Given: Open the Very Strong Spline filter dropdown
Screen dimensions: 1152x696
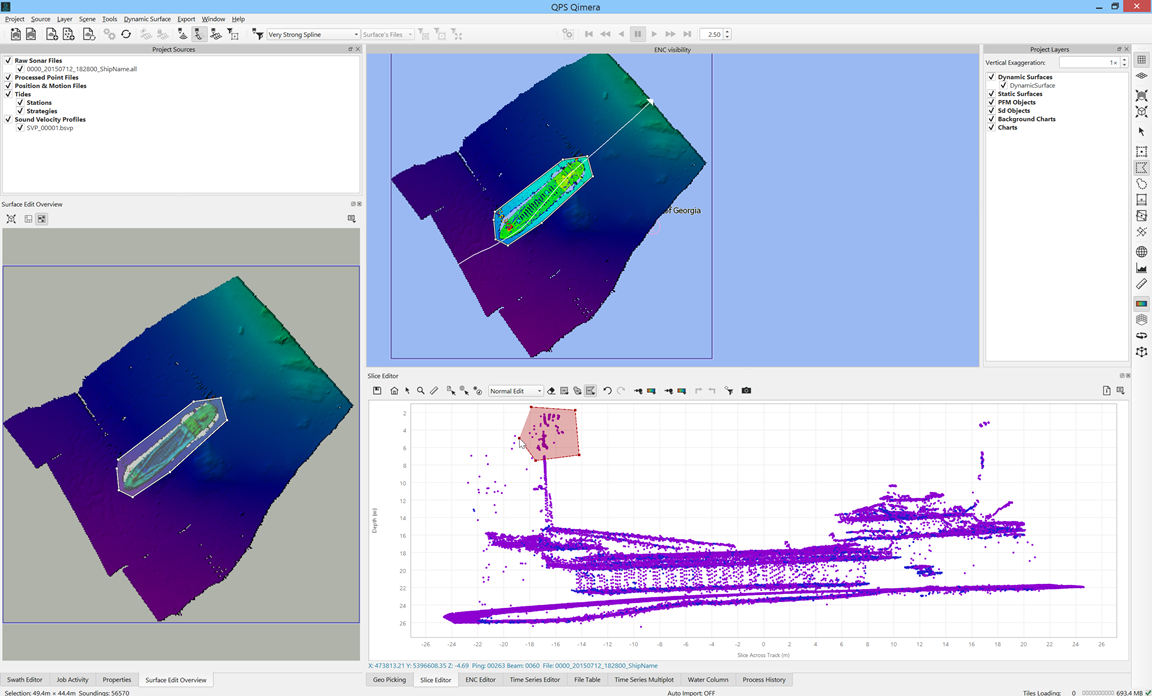Looking at the screenshot, I should click(x=313, y=35).
